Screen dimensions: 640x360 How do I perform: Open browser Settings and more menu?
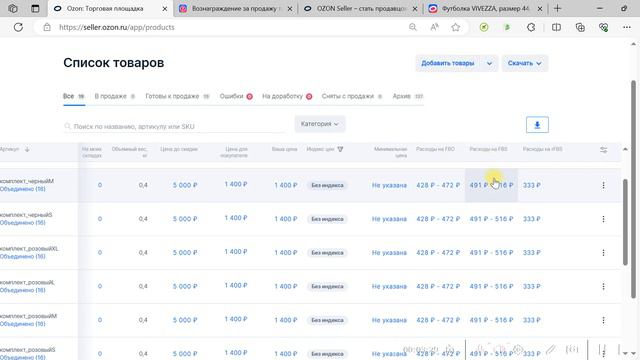click(x=627, y=27)
